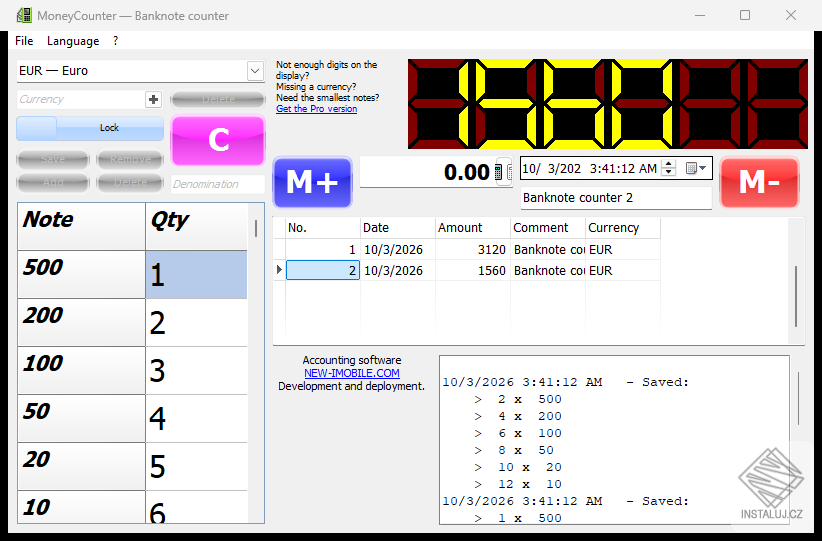822x541 pixels.
Task: Click the Date column header
Action: (x=398, y=228)
